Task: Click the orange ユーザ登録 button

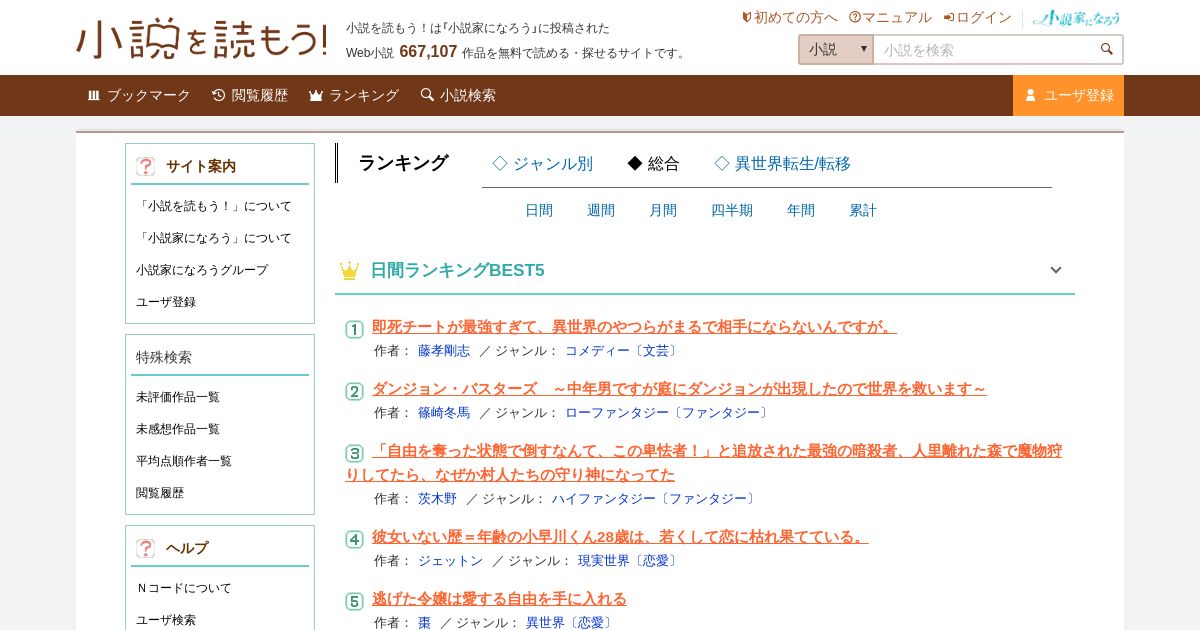Action: click(1068, 95)
